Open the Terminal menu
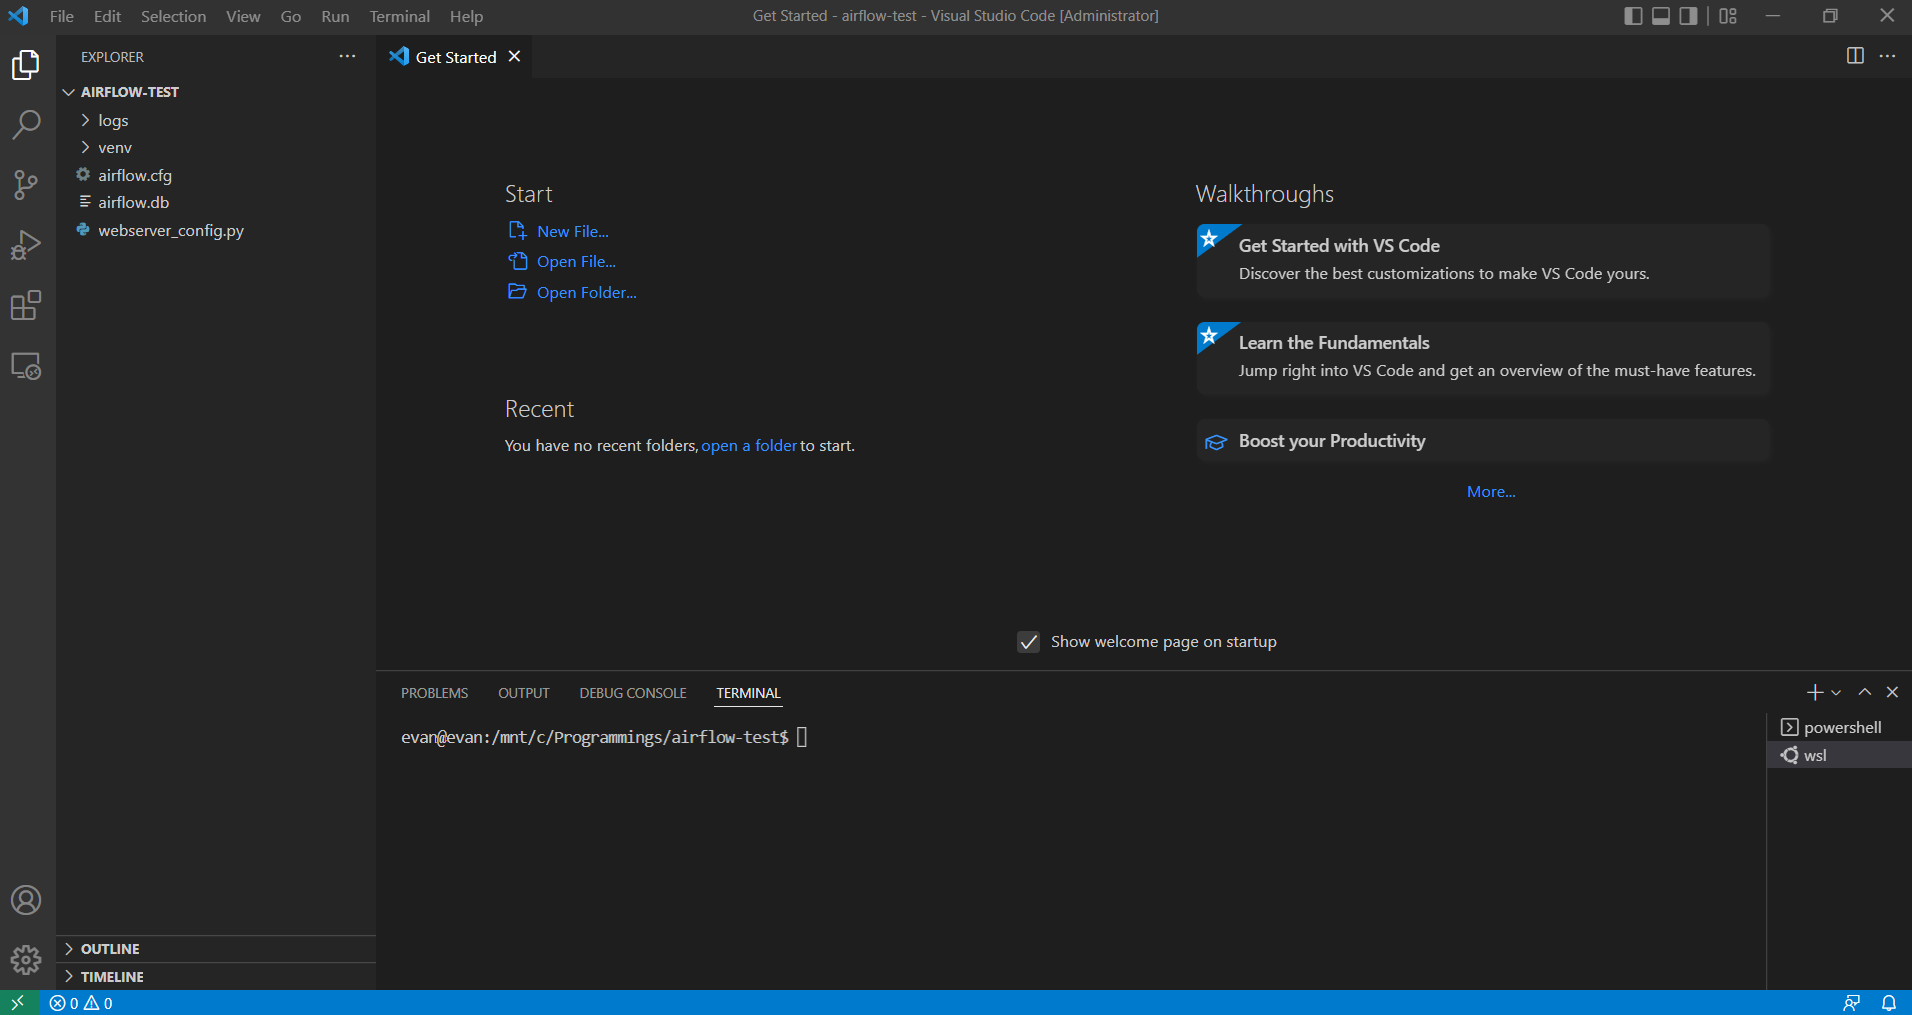The height and width of the screenshot is (1015, 1912). [399, 16]
